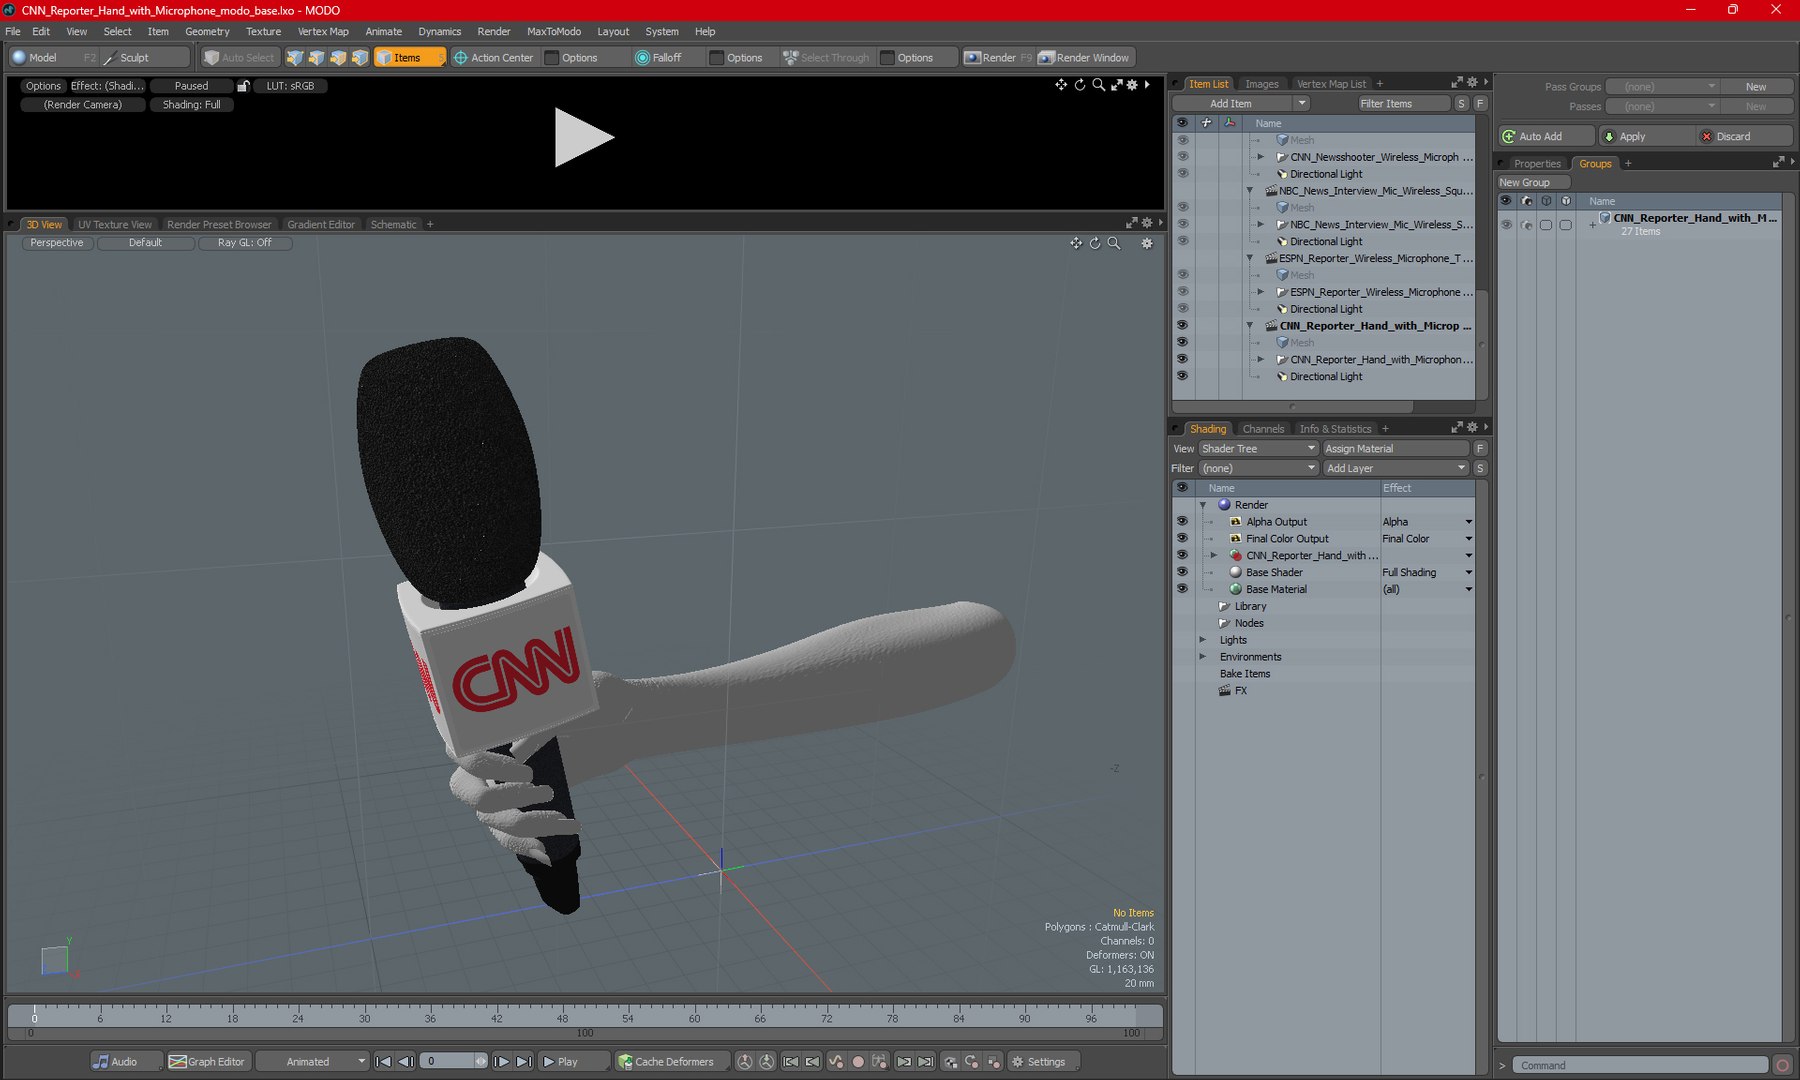Open the Sculpt tools

[146, 57]
